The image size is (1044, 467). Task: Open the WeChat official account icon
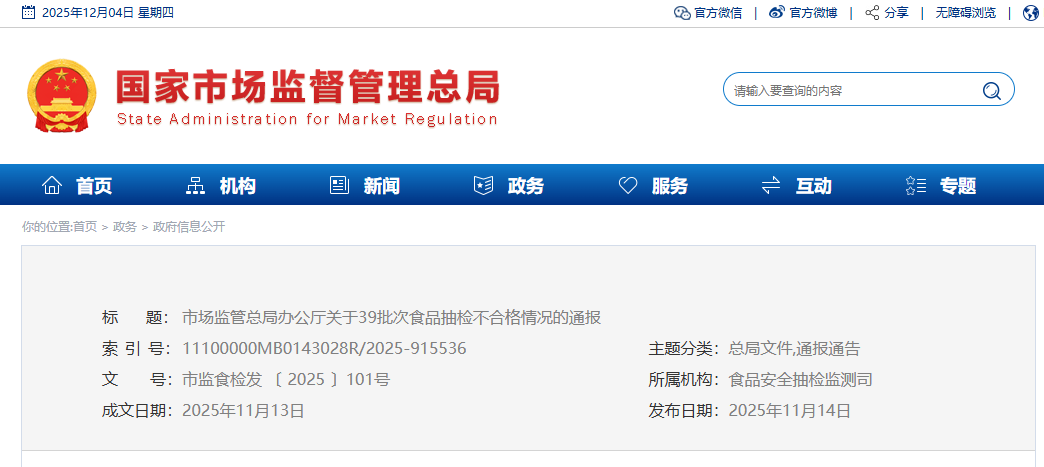(x=682, y=13)
